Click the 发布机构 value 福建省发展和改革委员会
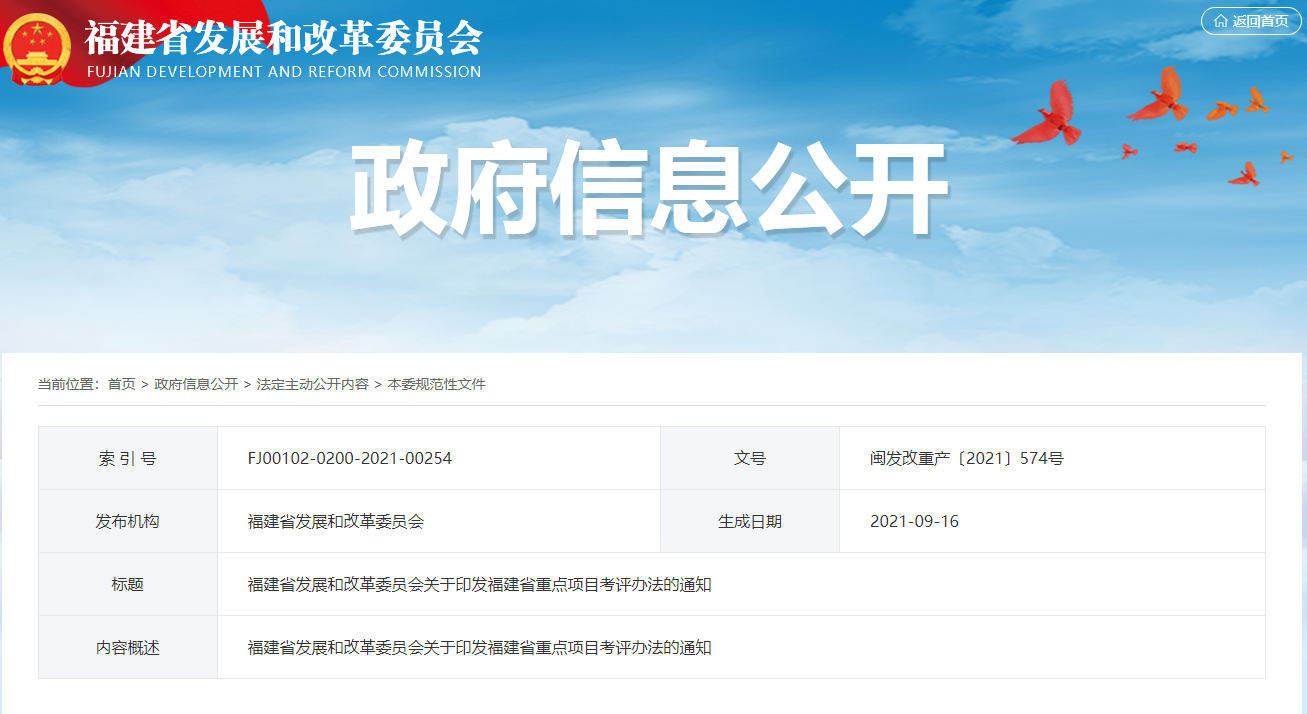 [x=335, y=521]
